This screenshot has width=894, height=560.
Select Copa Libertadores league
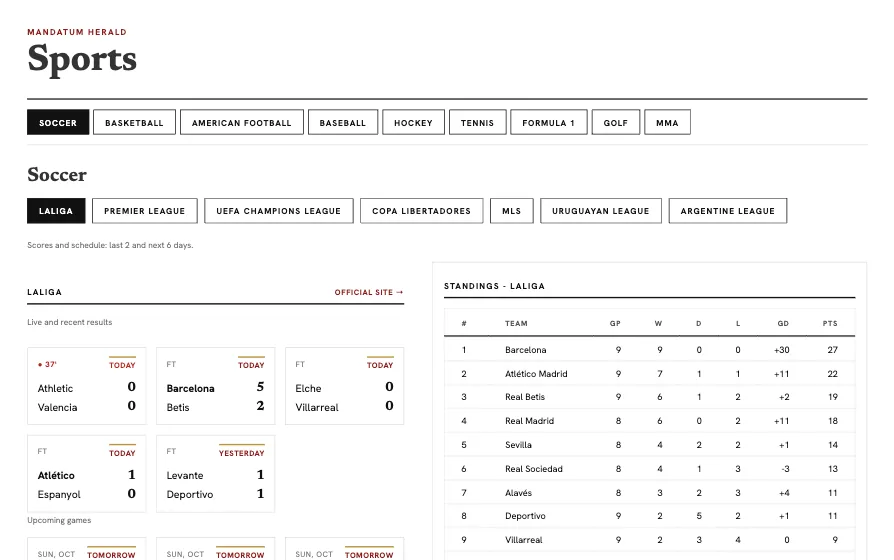pyautogui.click(x=422, y=210)
